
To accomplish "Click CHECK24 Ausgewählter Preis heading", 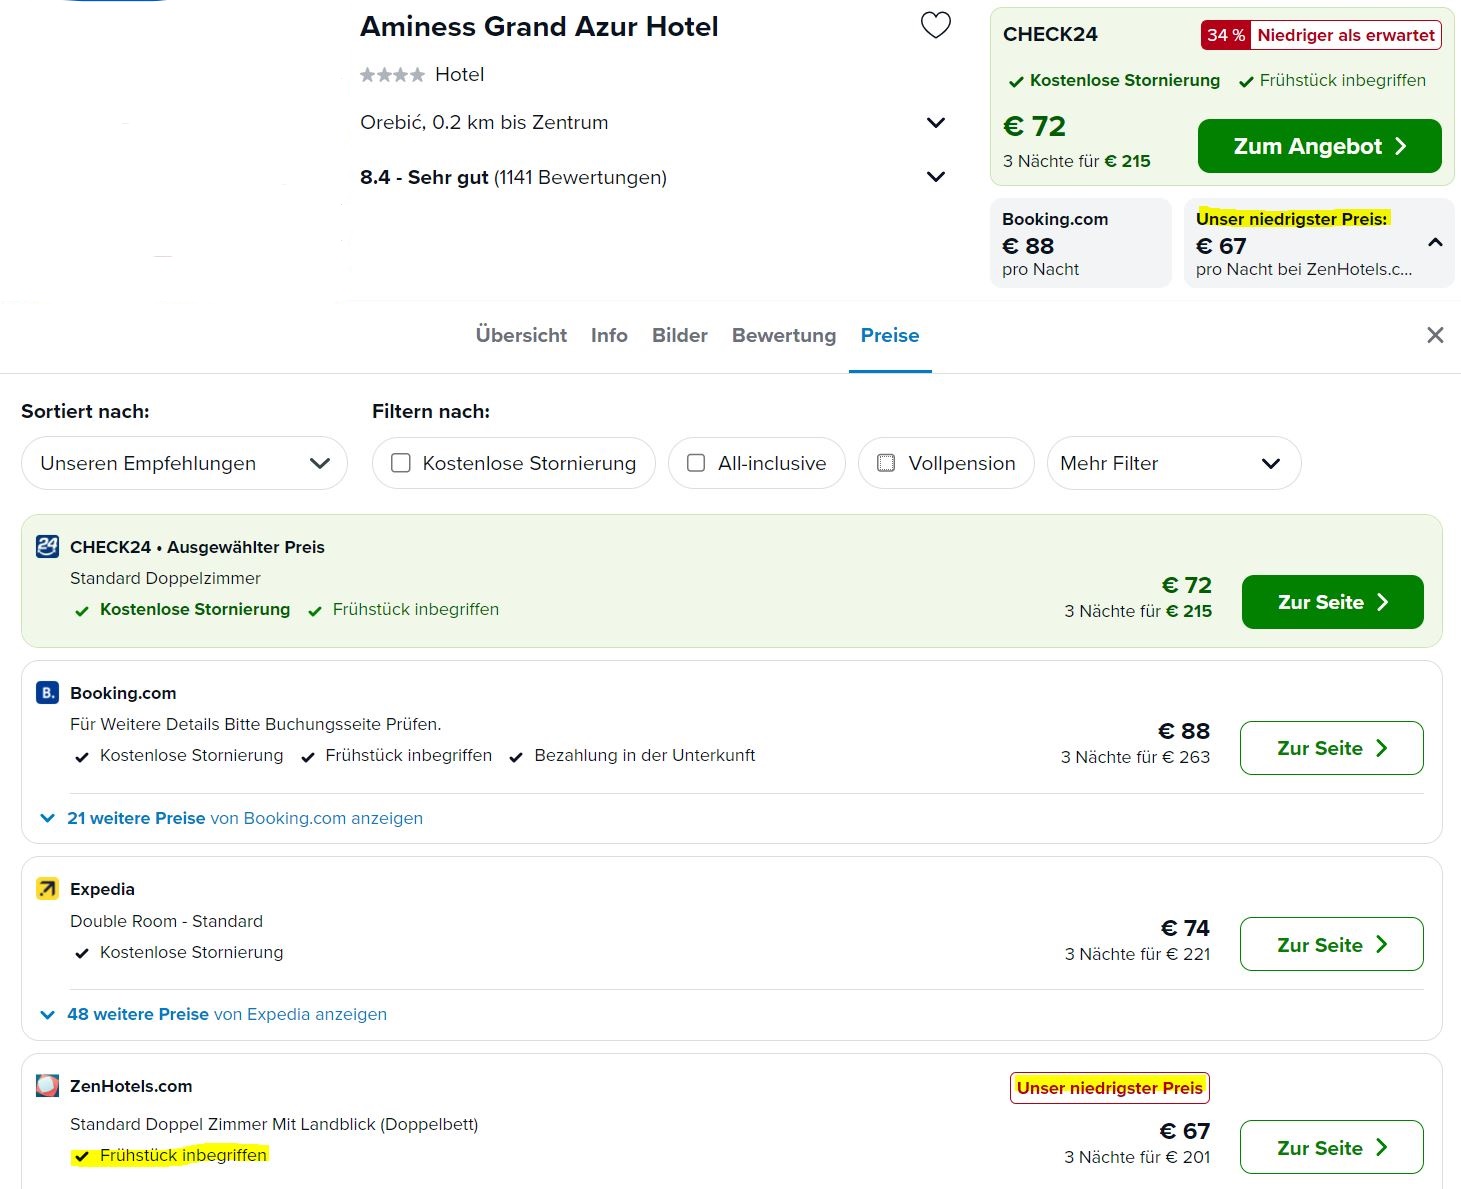I will [x=197, y=547].
